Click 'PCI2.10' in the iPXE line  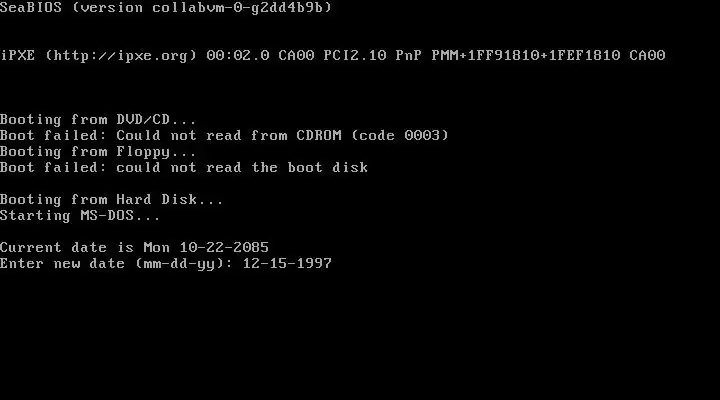(x=355, y=56)
